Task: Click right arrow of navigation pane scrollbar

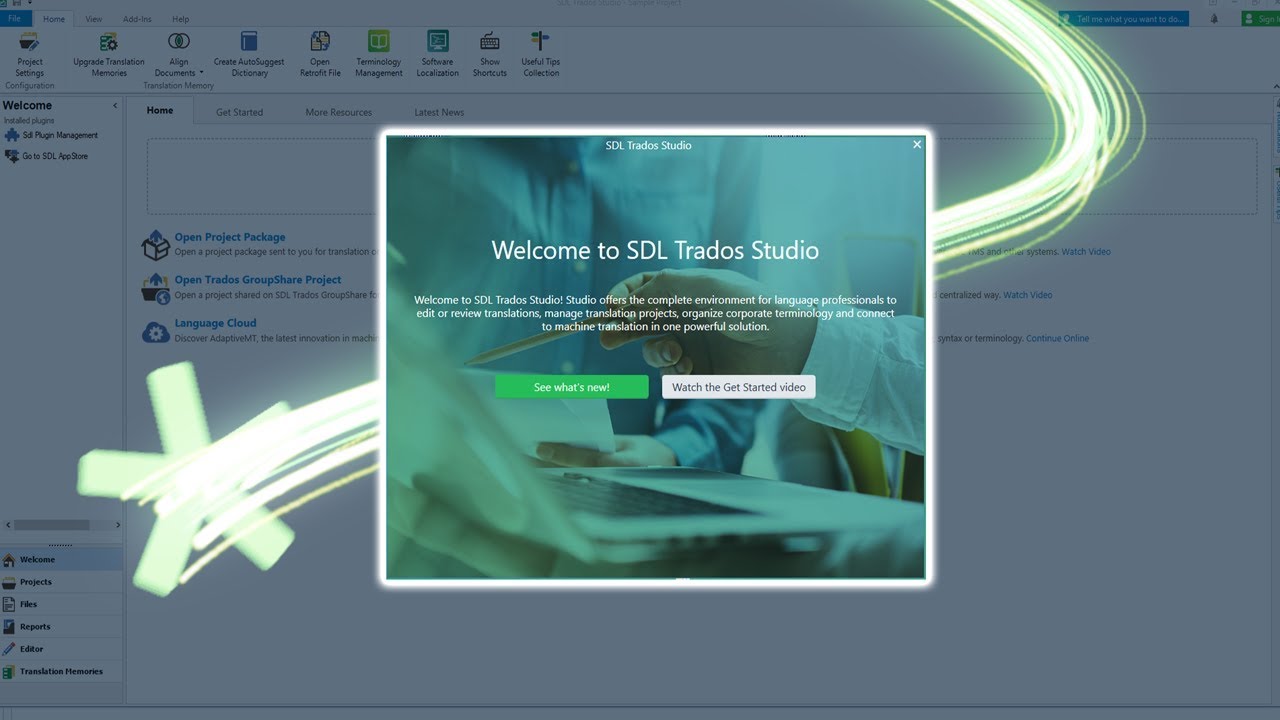Action: (x=117, y=525)
